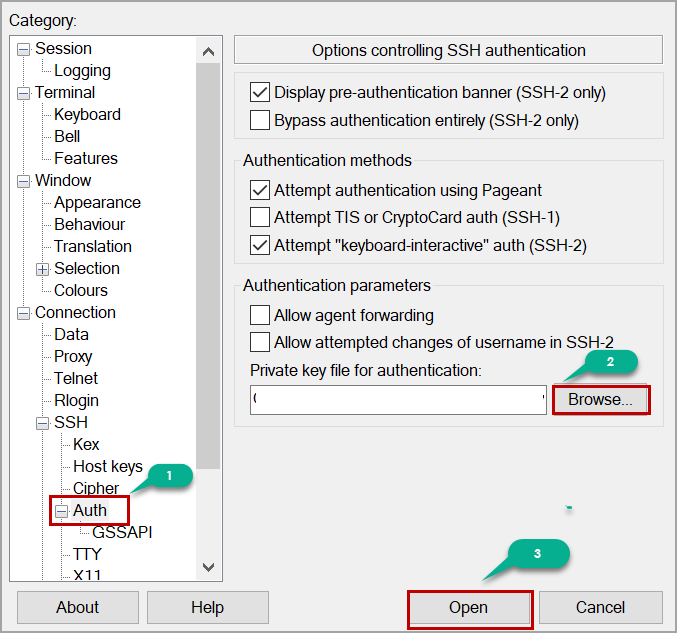The image size is (677, 633).
Task: Select the Colours category
Action: tap(81, 290)
